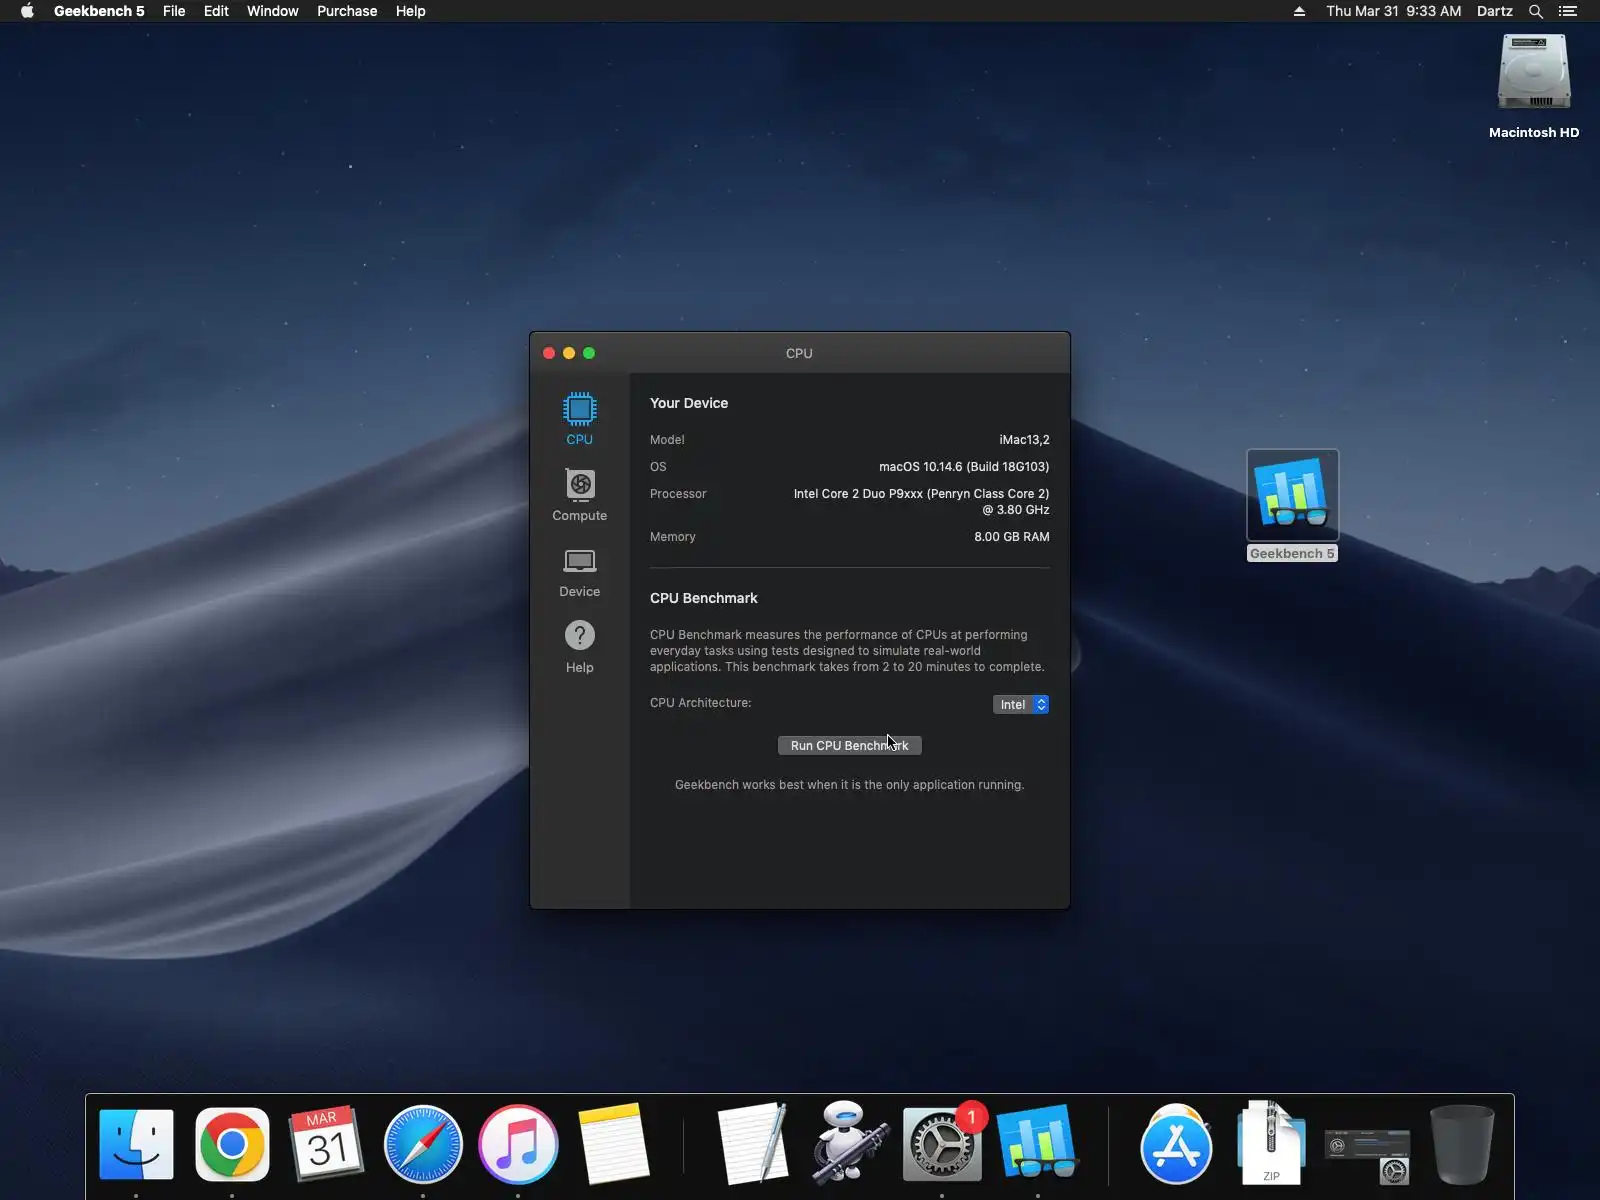Click the "Geekbench works best" note text

pos(849,785)
